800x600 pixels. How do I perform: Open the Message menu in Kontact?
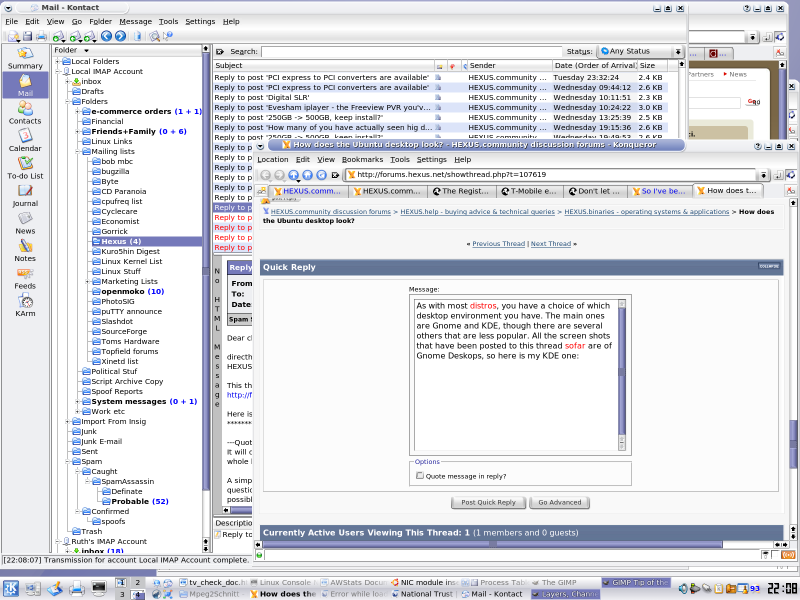coord(135,21)
